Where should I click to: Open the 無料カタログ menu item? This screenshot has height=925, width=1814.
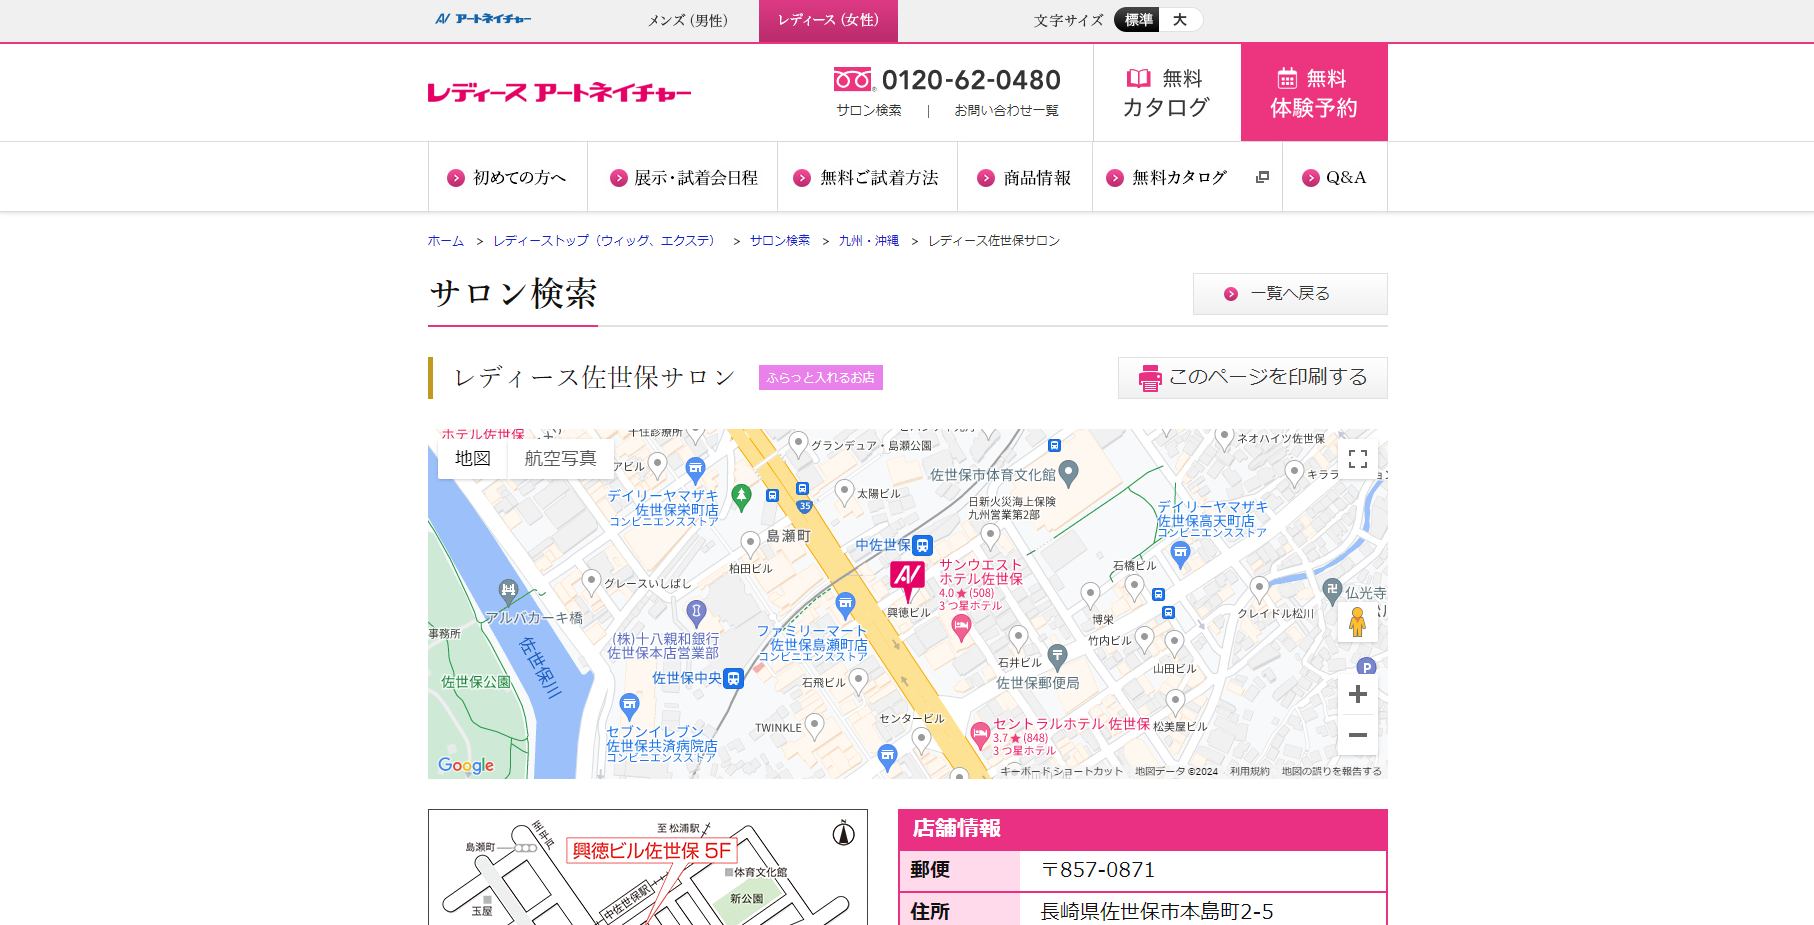pyautogui.click(x=1188, y=177)
